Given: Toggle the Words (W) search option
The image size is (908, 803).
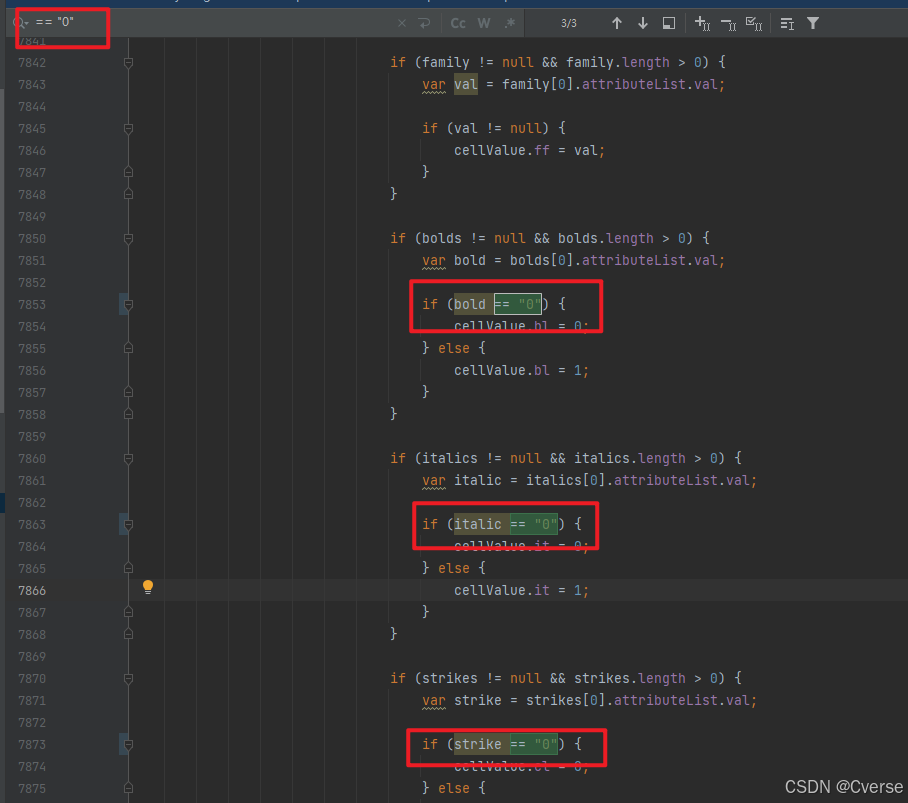Looking at the screenshot, I should pos(484,23).
